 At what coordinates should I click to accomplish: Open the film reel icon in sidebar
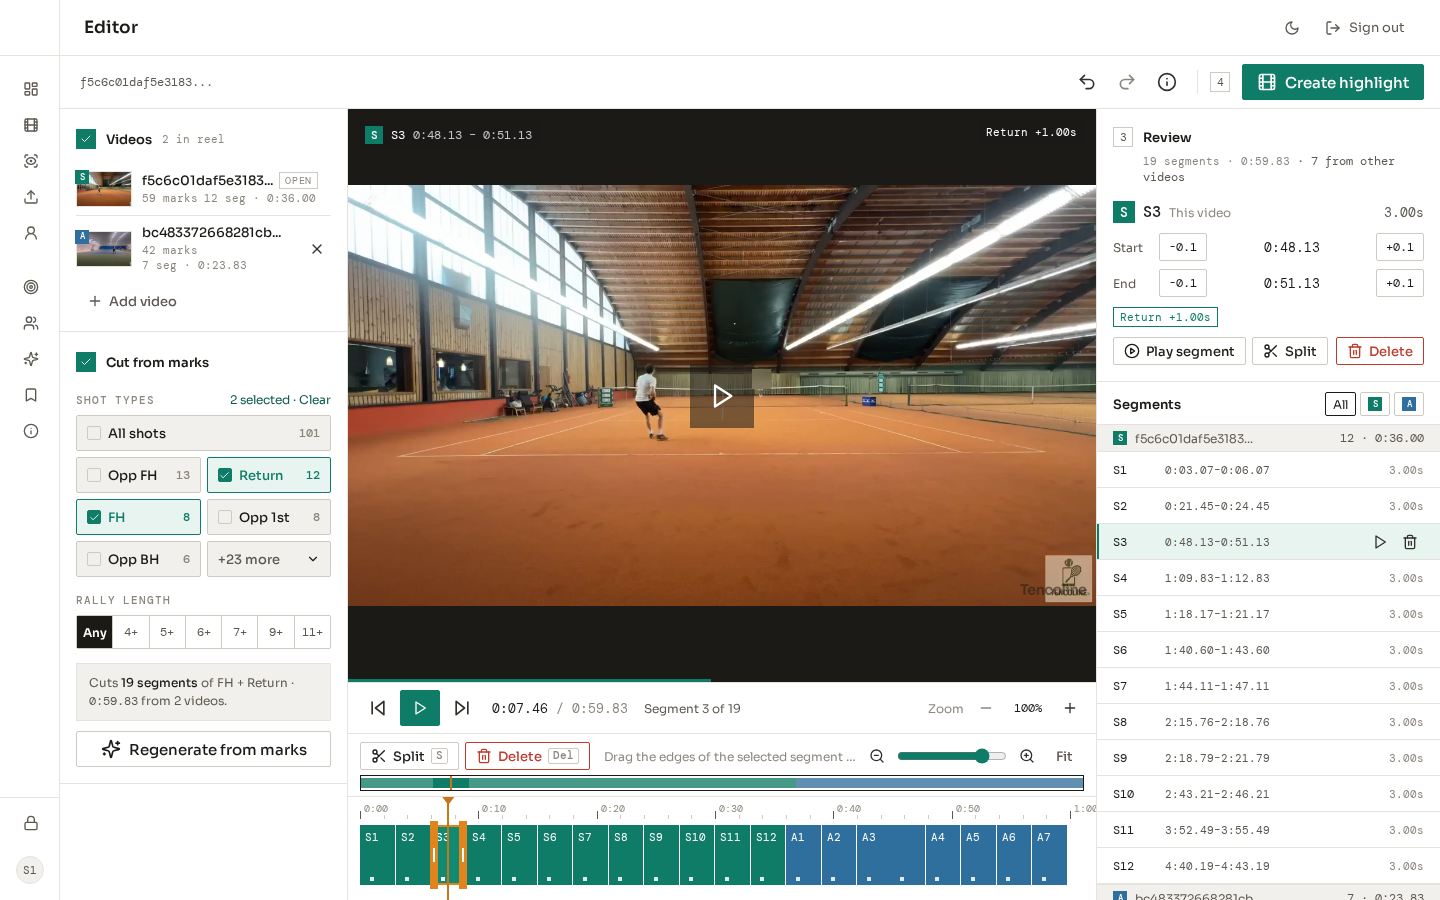[31, 125]
